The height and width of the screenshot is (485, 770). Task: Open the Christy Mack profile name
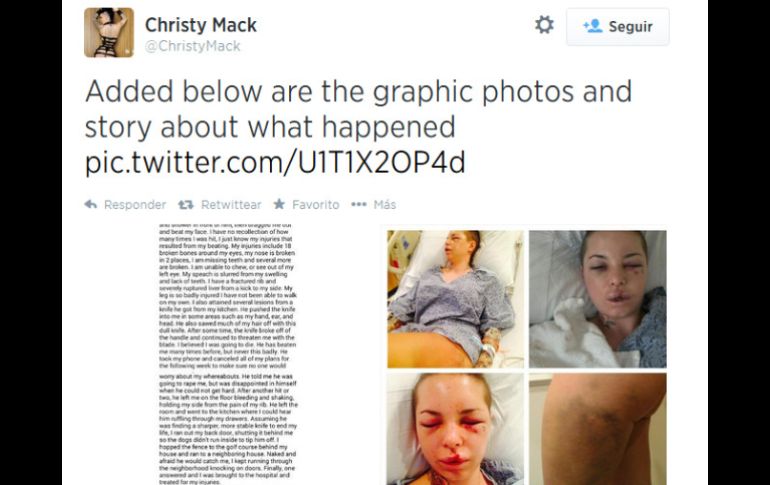pyautogui.click(x=201, y=25)
